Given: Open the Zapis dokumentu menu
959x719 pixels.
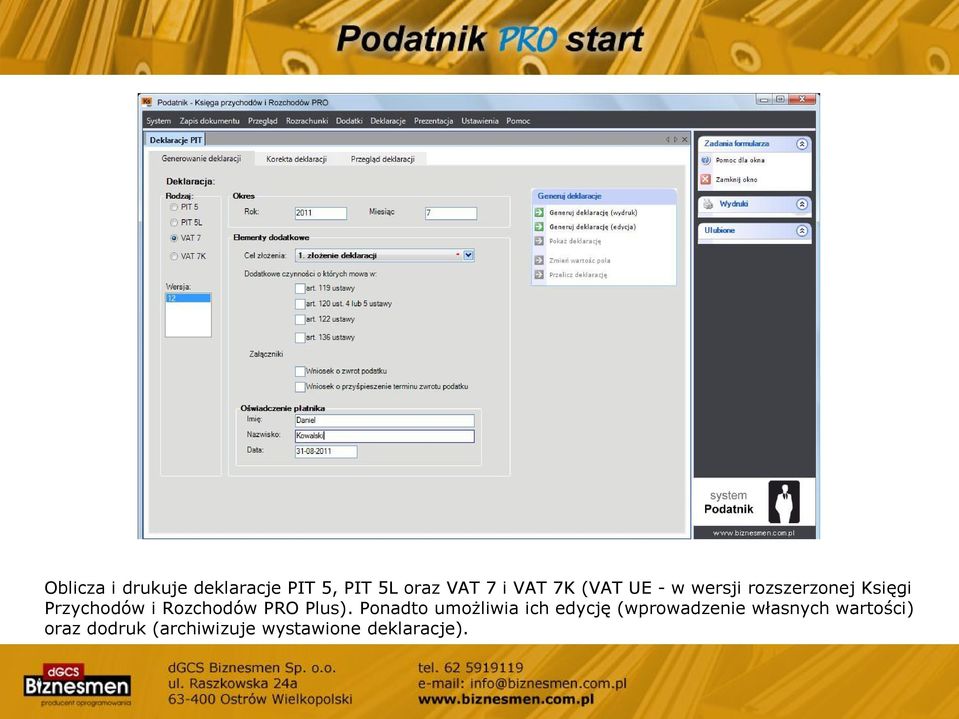Looking at the screenshot, I should [x=210, y=121].
